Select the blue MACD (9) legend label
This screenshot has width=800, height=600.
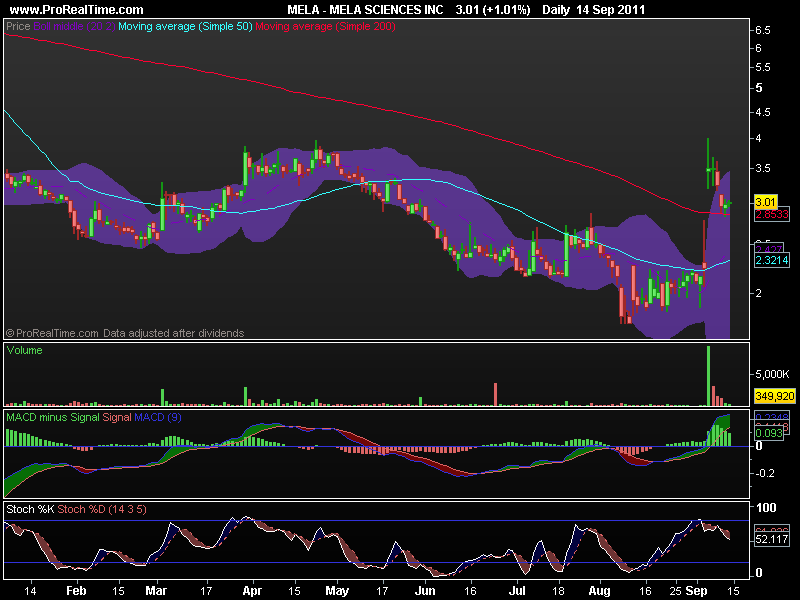click(158, 417)
